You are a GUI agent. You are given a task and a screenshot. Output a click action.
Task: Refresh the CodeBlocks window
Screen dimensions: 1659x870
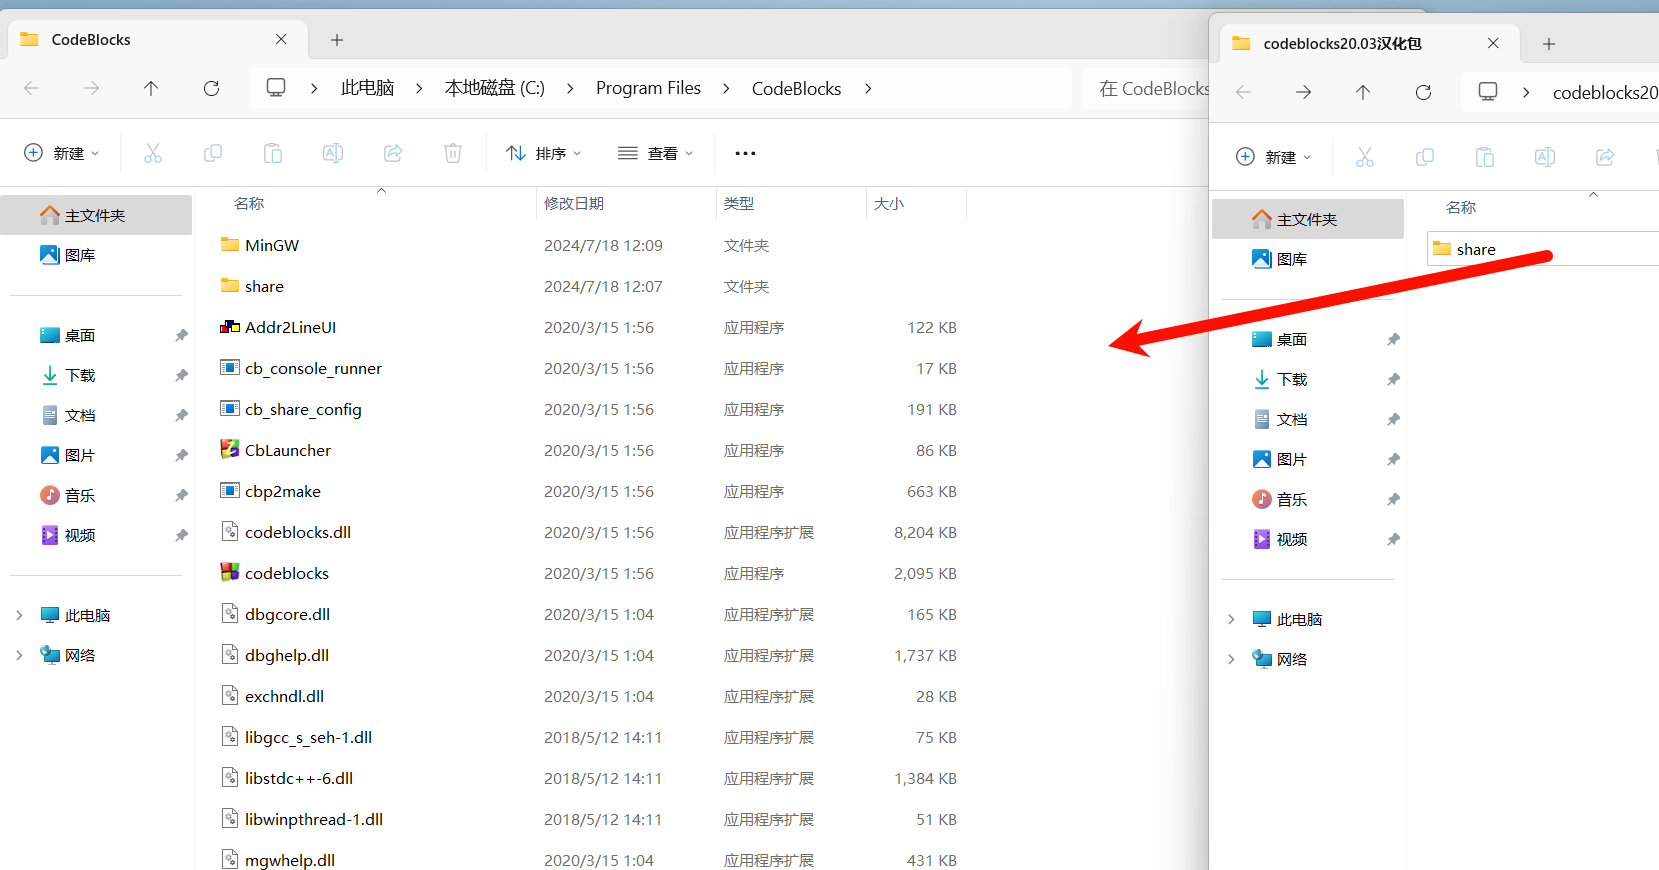click(x=211, y=89)
